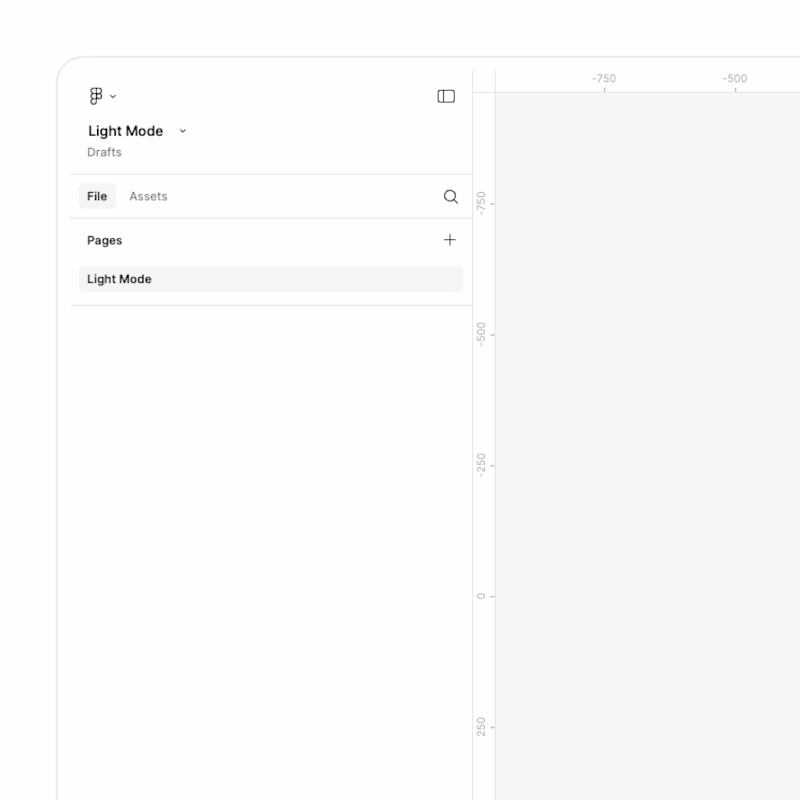The image size is (800, 800).
Task: Click the -500 mark on vertical ruler
Action: coord(481,334)
